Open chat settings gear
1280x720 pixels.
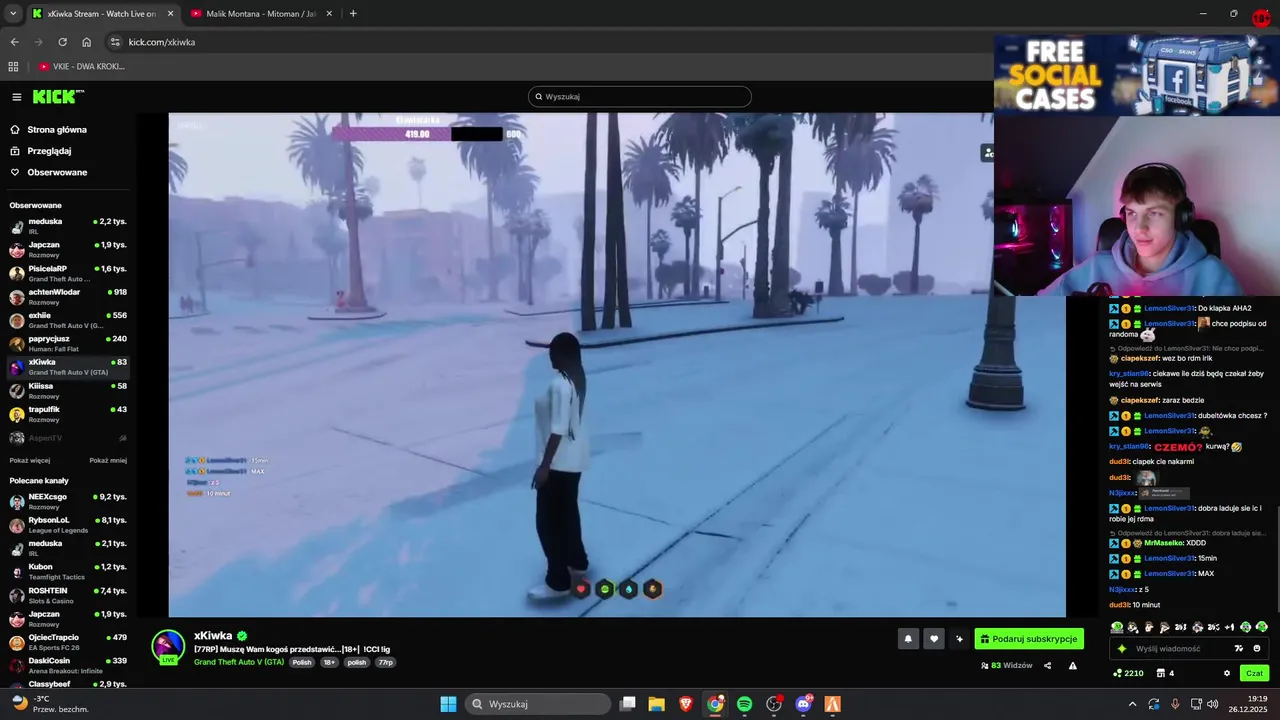click(x=1227, y=673)
